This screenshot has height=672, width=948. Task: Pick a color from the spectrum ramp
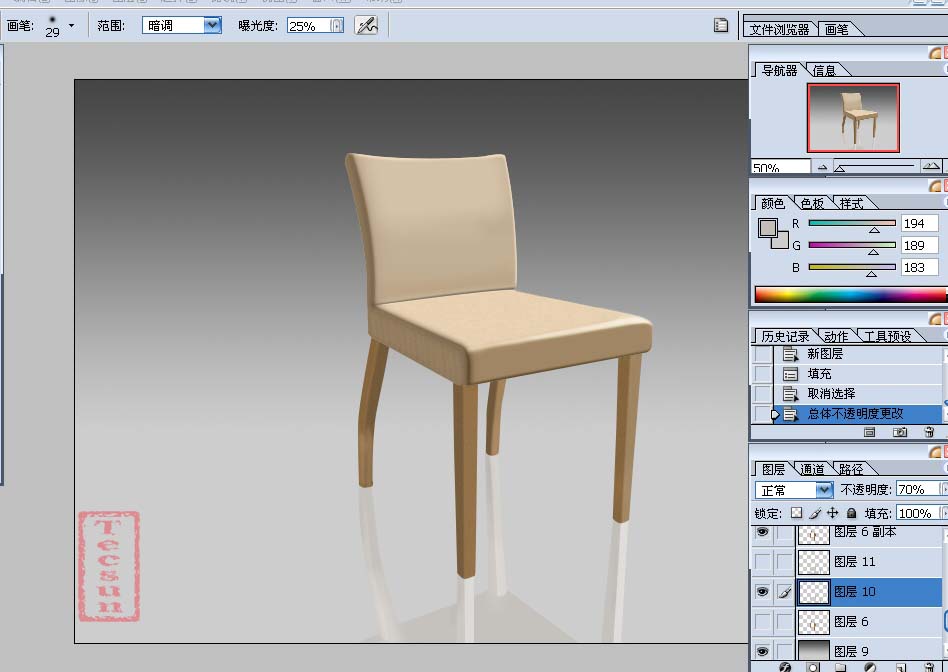click(851, 295)
